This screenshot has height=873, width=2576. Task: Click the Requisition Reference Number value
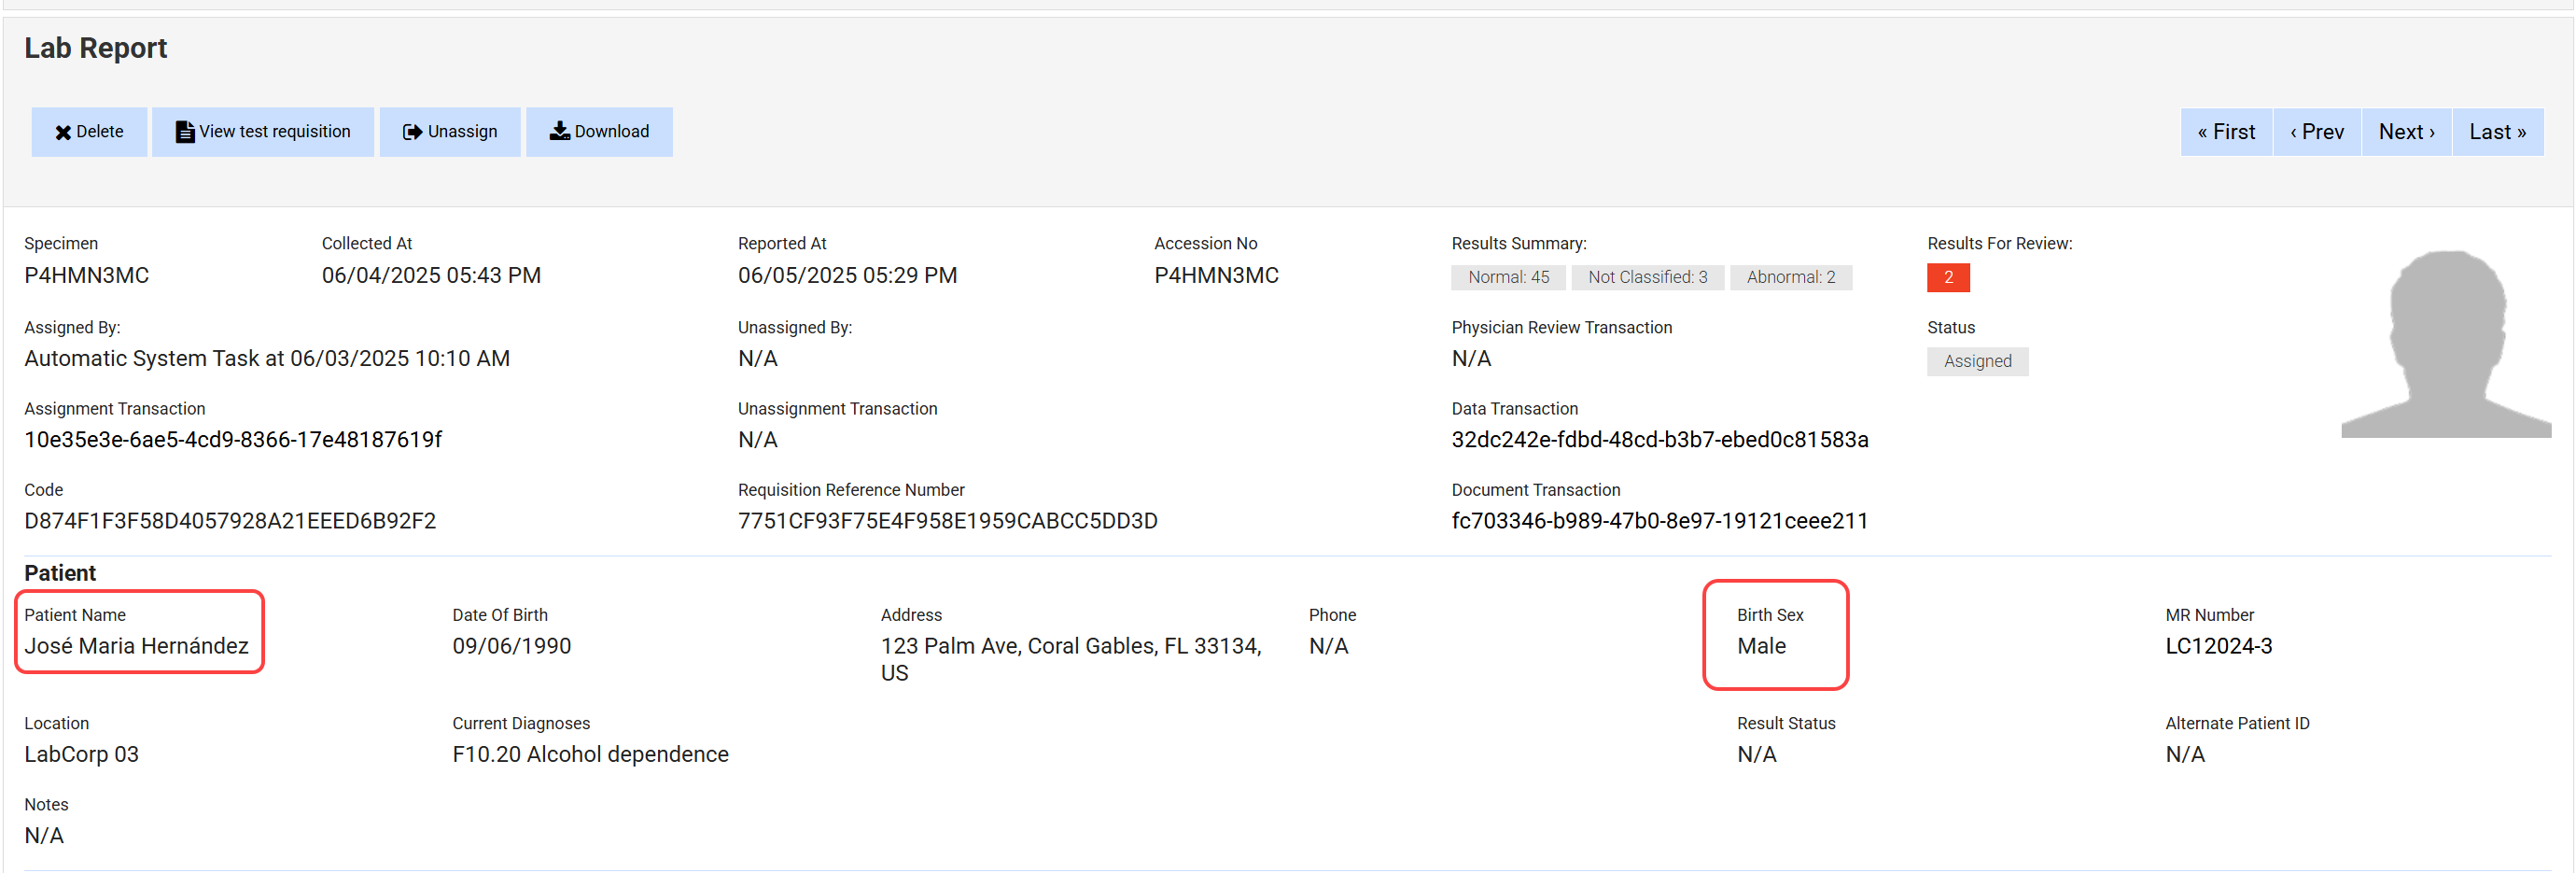pos(946,521)
